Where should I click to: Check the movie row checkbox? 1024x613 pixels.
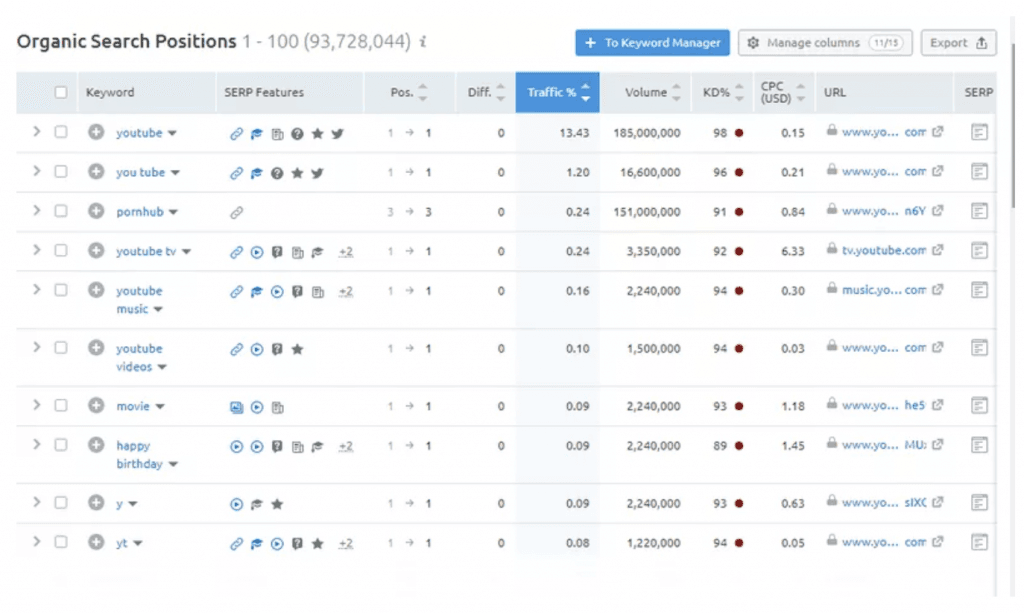pyautogui.click(x=61, y=405)
